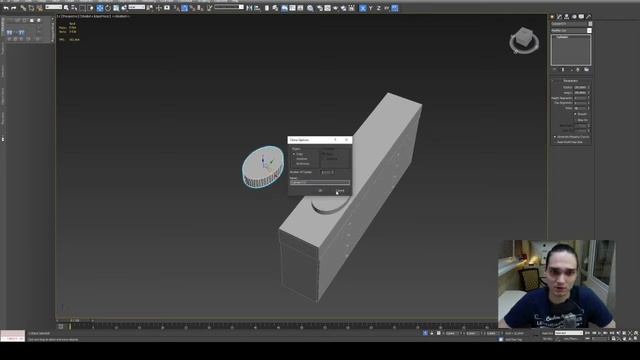Click the Radius value field

(580, 87)
